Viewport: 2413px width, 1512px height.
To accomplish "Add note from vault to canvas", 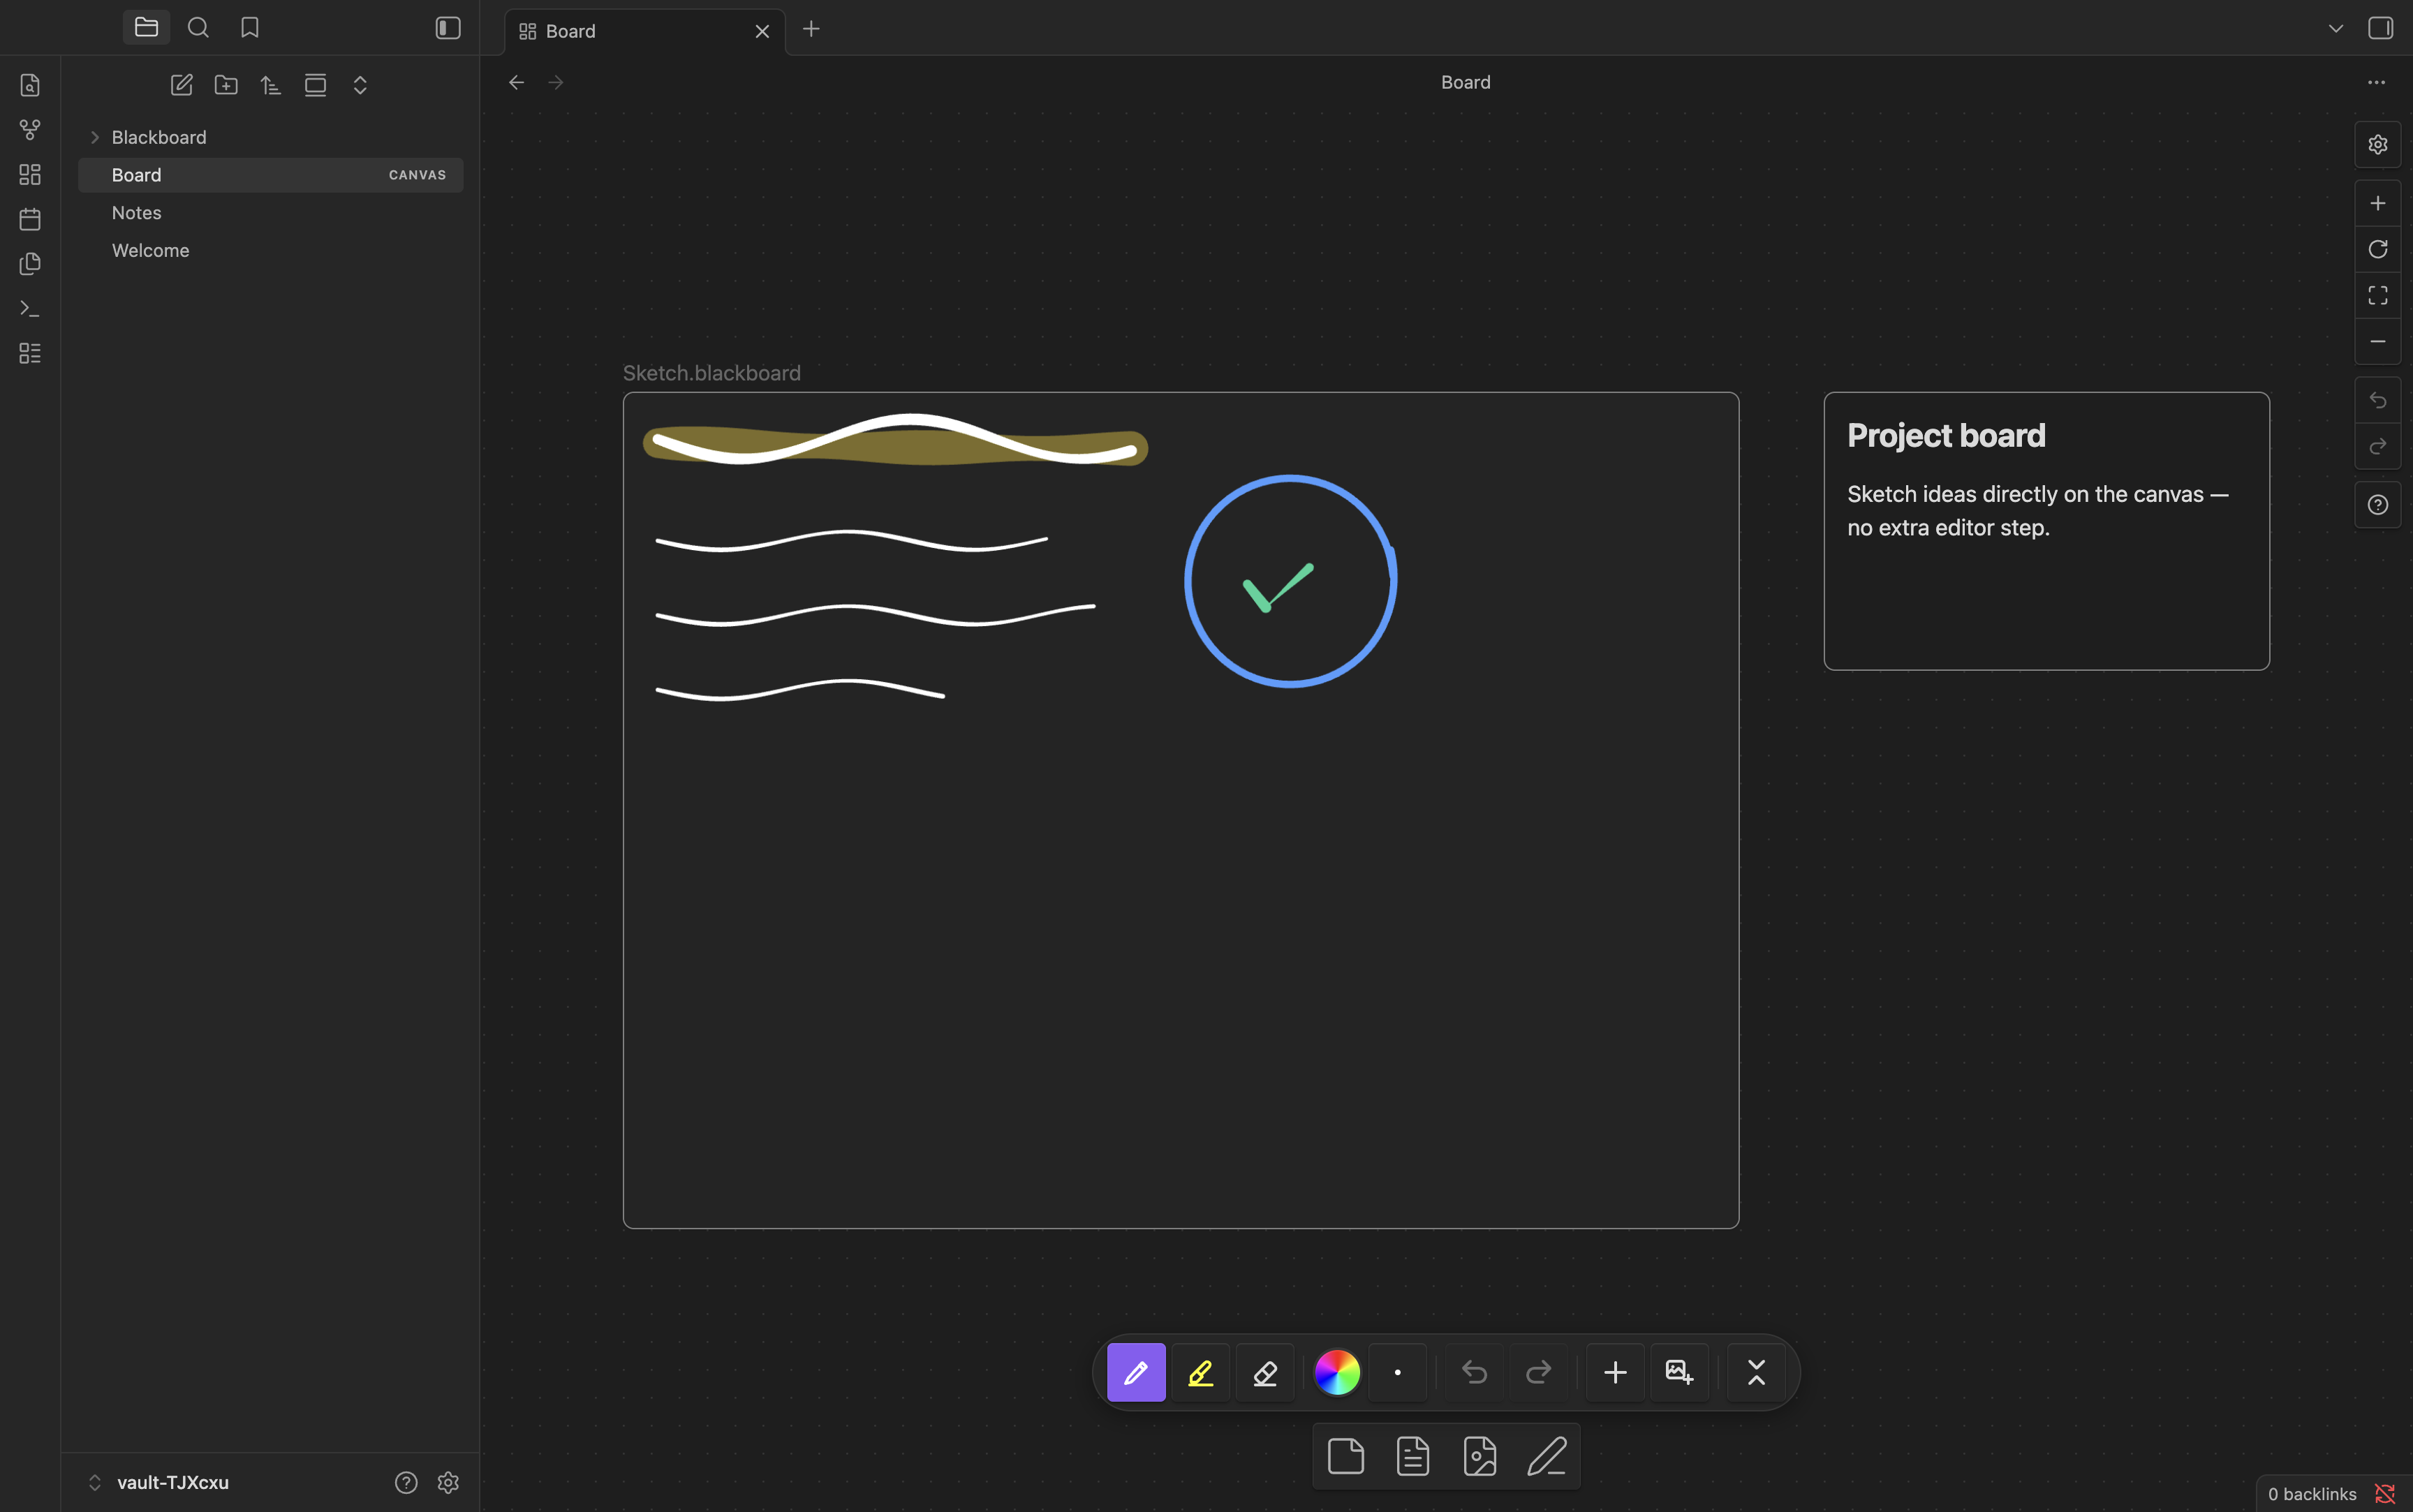I will point(1412,1456).
